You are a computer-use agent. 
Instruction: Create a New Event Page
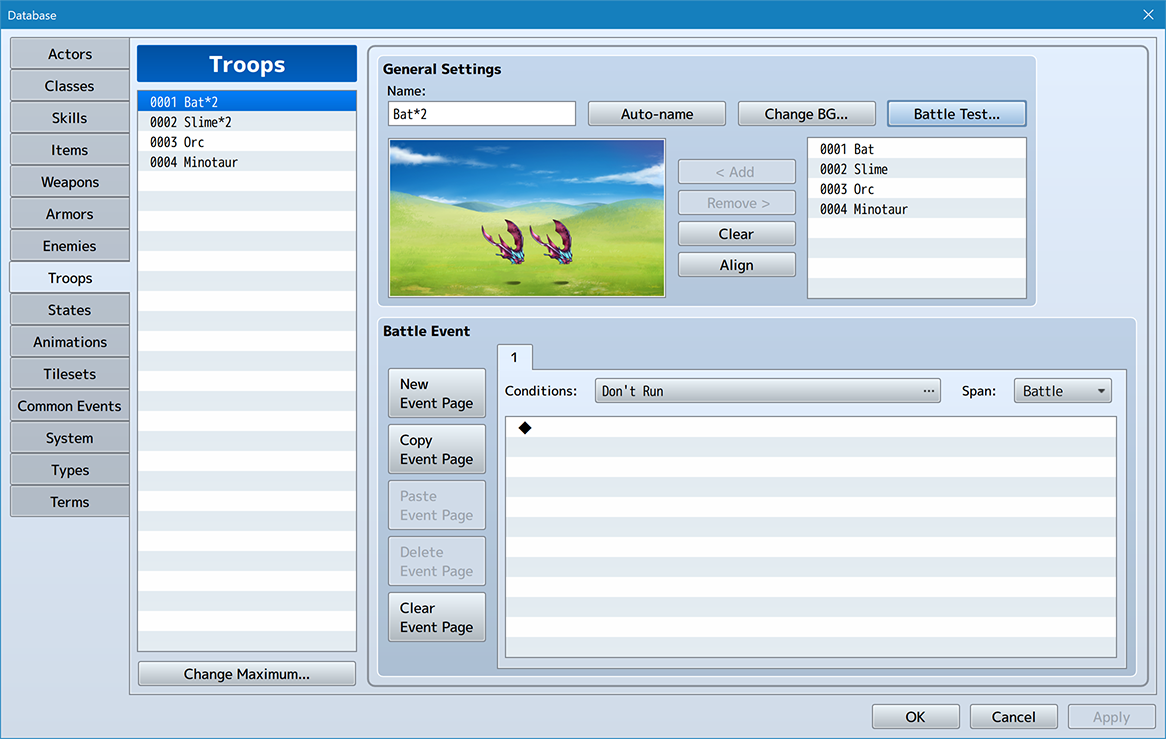pyautogui.click(x=436, y=393)
